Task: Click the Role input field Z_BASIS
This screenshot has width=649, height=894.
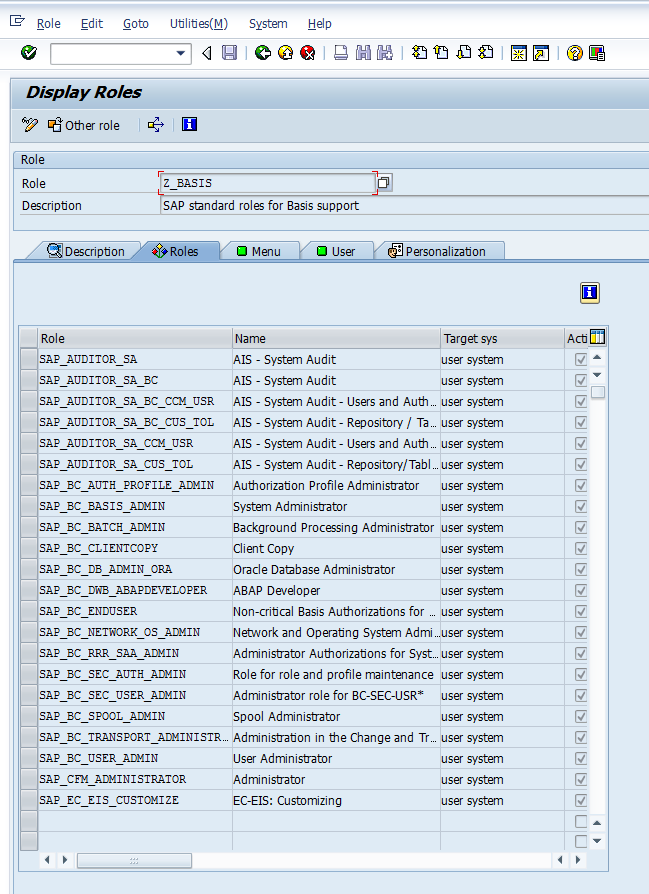Action: (x=267, y=183)
